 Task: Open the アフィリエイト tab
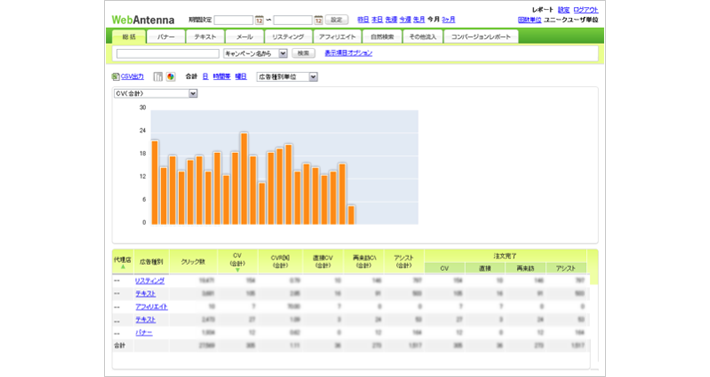[x=337, y=37]
